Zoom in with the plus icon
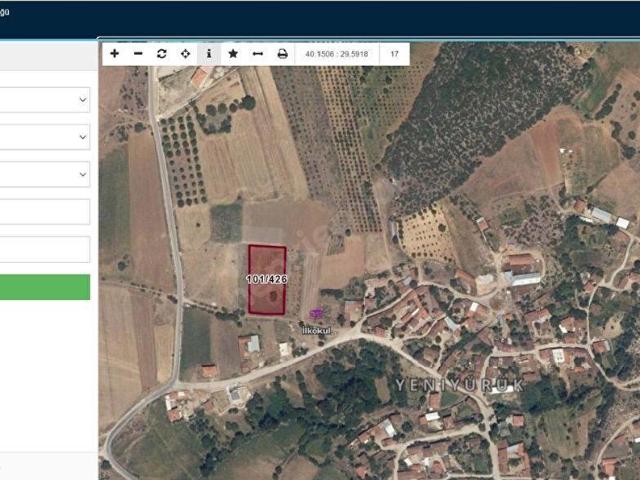Viewport: 640px width, 480px height. tap(114, 53)
